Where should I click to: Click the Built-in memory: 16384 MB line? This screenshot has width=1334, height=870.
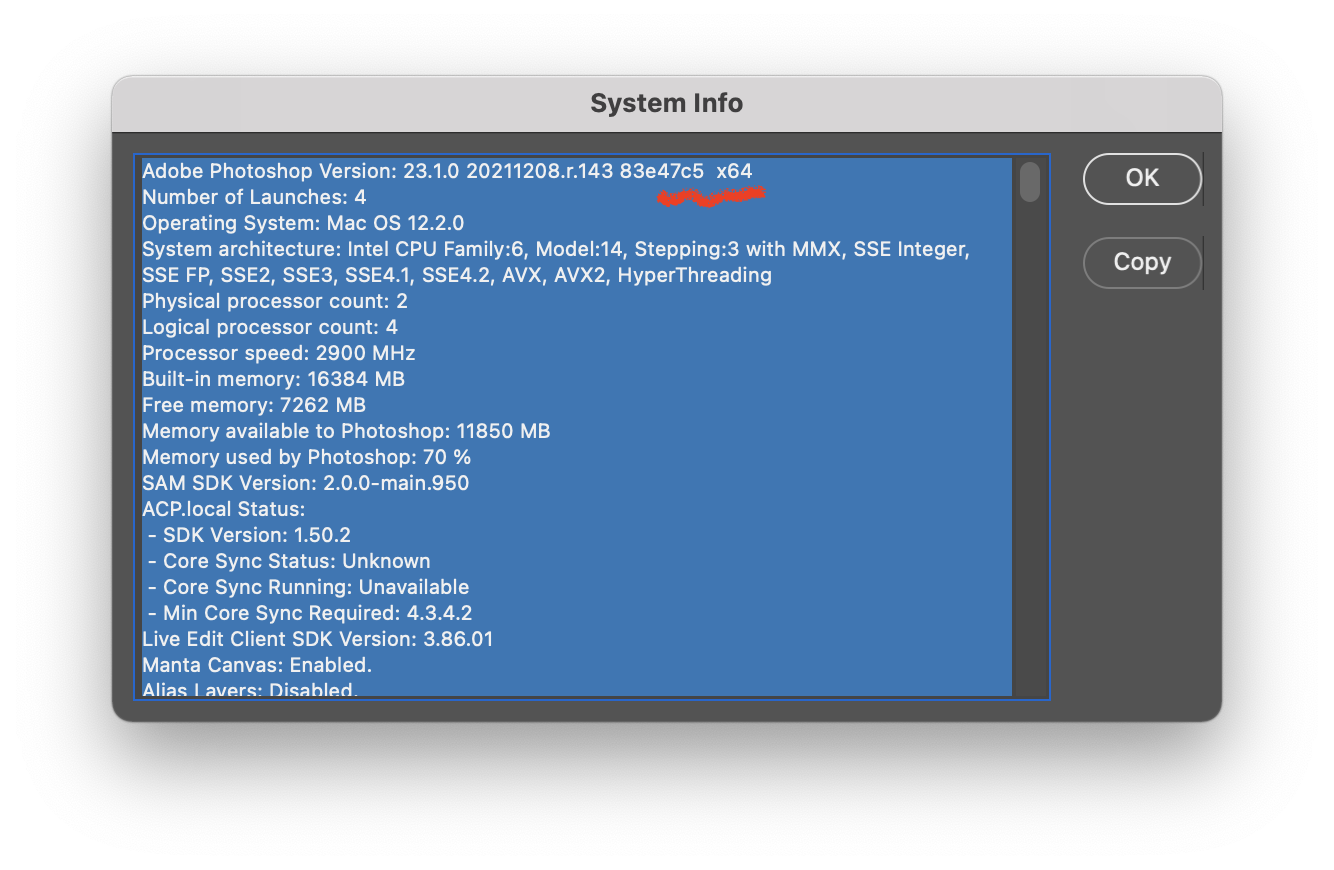273,379
